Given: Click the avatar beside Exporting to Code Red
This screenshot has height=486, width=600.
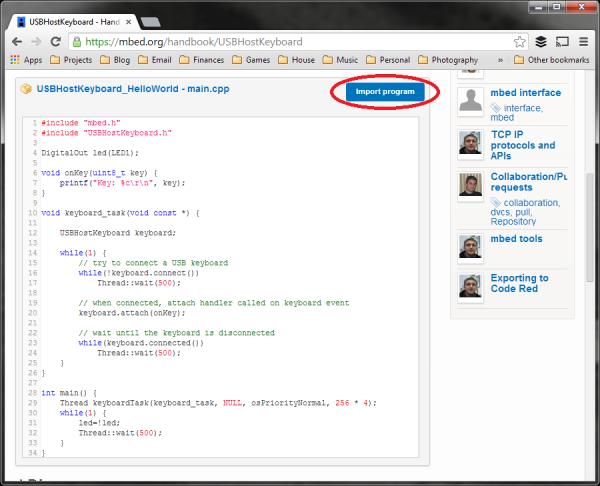Looking at the screenshot, I should click(x=471, y=287).
